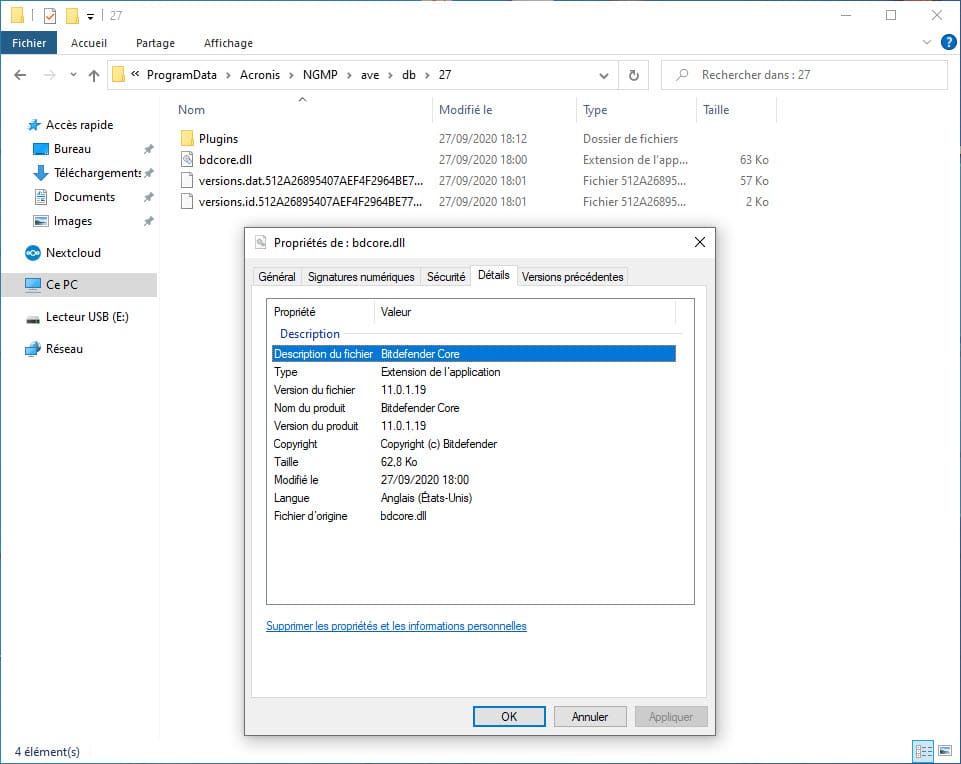Select the Copyright property row
The height and width of the screenshot is (764, 961).
[x=474, y=444]
